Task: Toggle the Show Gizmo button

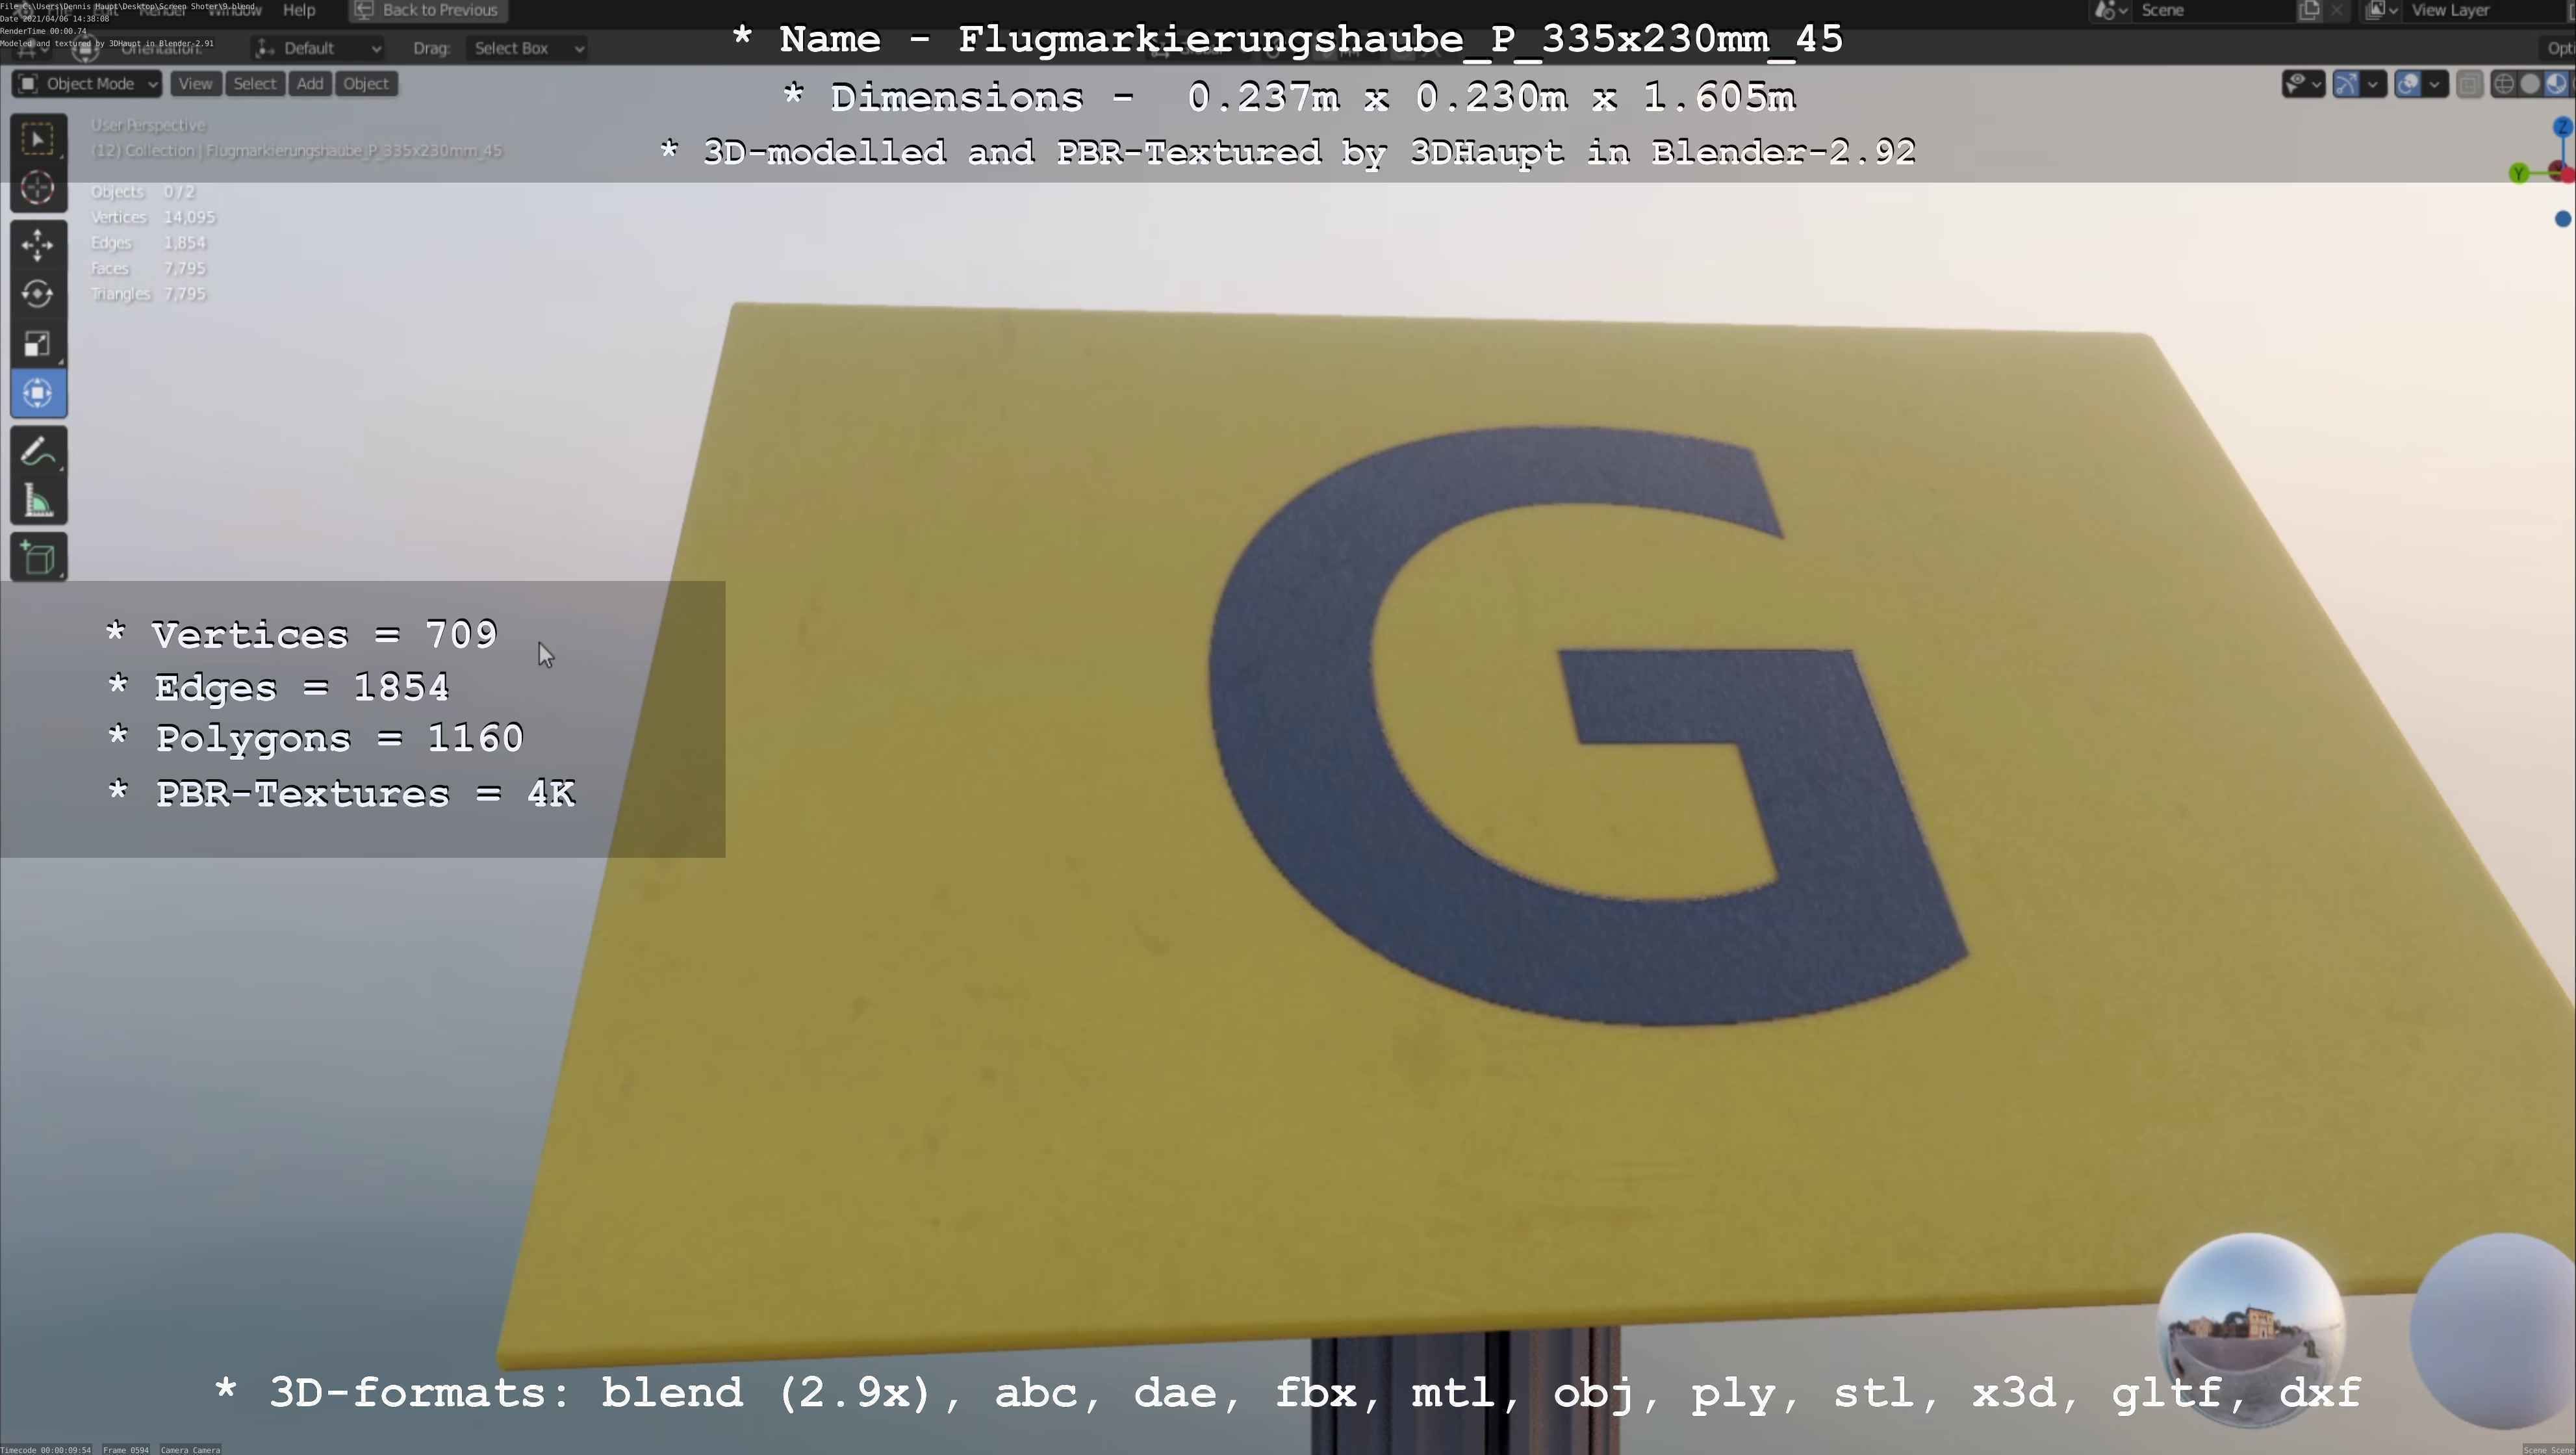Action: [x=2346, y=84]
